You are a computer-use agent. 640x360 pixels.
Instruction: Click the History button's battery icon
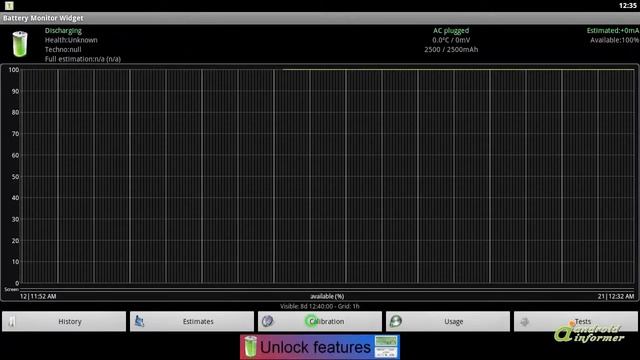(x=12, y=322)
